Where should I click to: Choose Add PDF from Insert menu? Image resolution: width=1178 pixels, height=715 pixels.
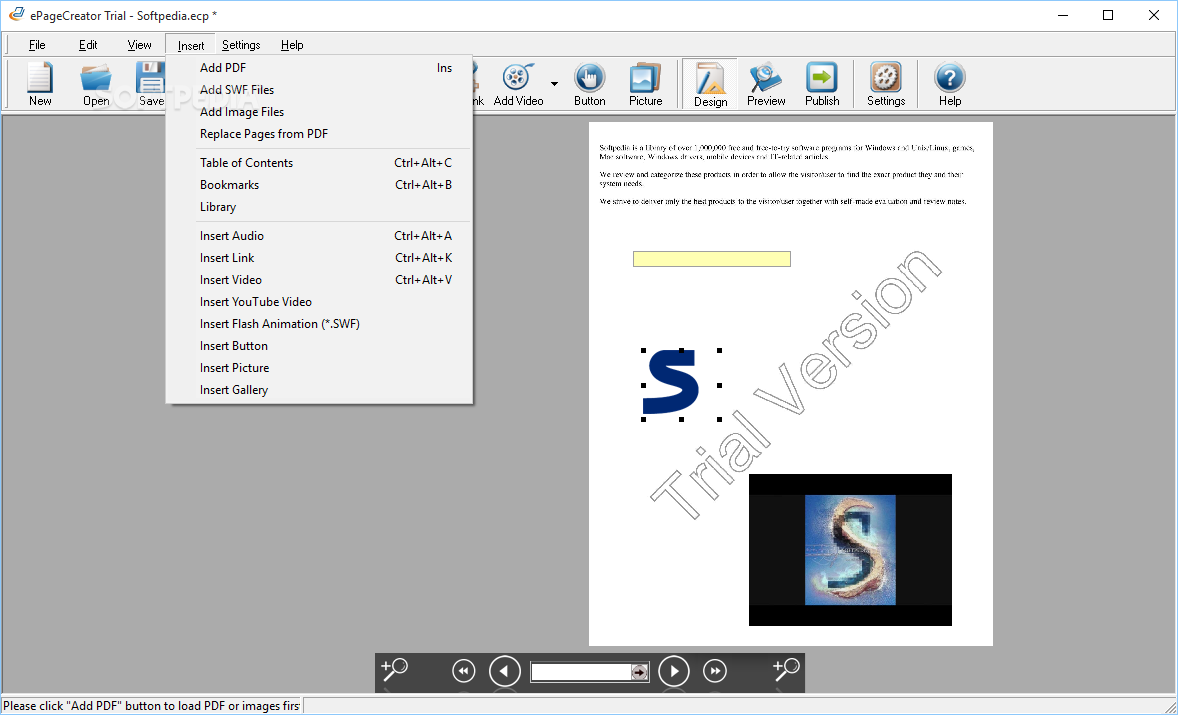point(319,68)
